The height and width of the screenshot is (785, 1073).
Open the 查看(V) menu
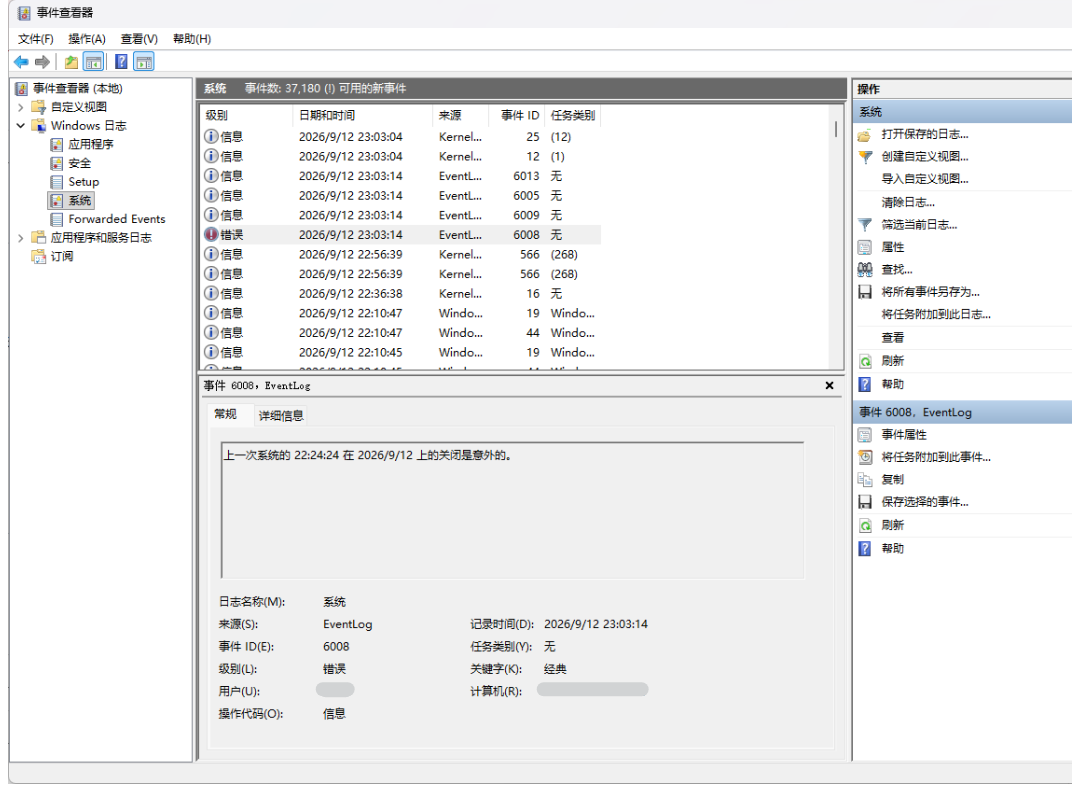point(139,39)
